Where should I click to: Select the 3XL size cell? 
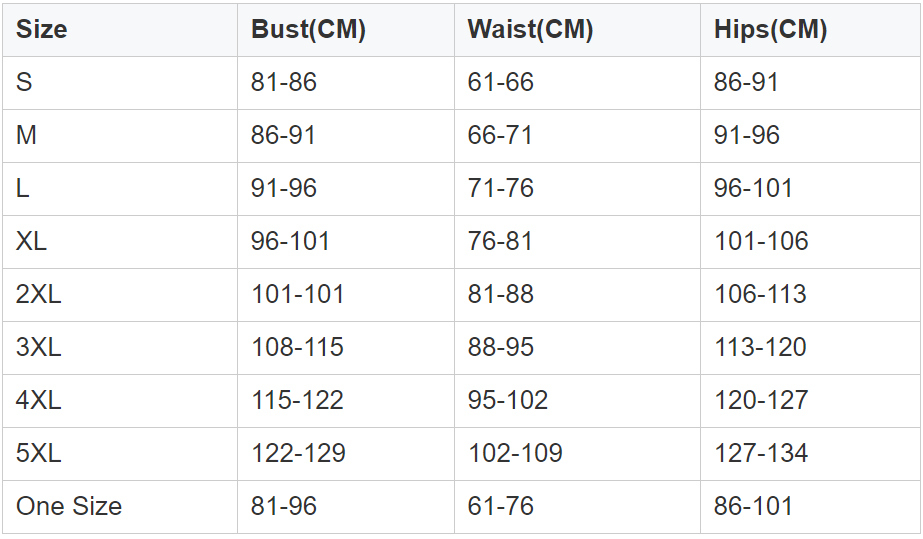pos(39,347)
